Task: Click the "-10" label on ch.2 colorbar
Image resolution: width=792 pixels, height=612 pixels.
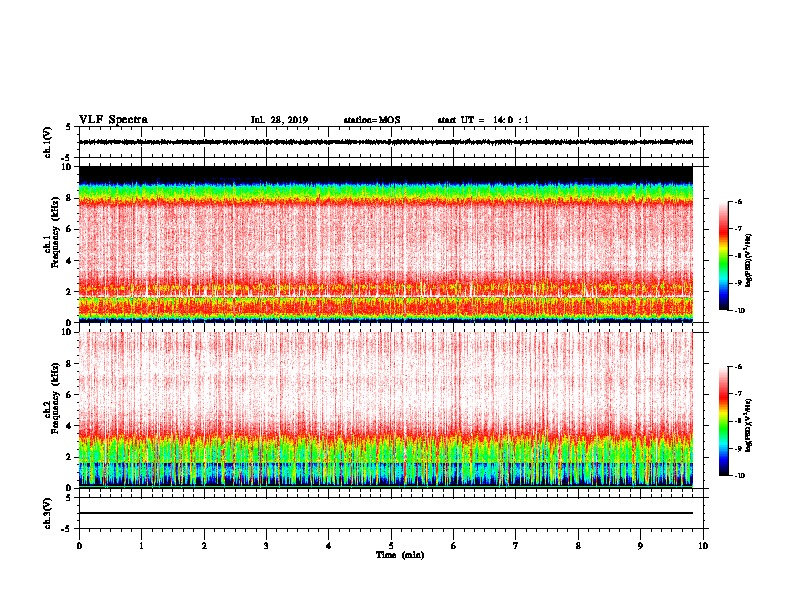Action: (x=739, y=476)
